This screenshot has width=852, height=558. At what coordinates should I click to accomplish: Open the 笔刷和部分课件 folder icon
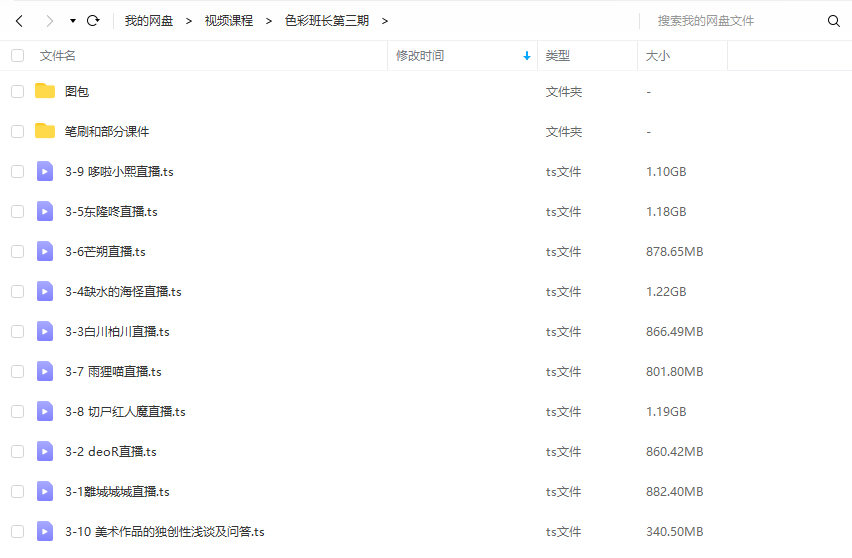(45, 131)
